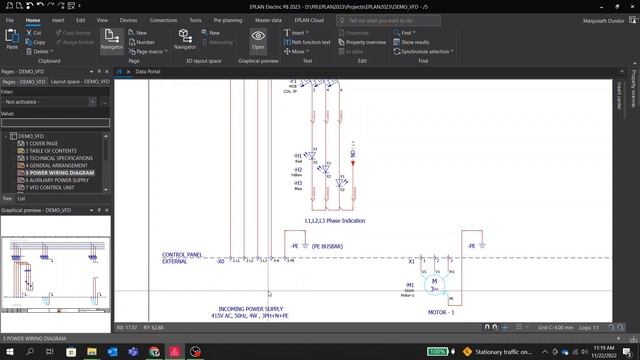Open the Find dropdown arrow

(414, 33)
